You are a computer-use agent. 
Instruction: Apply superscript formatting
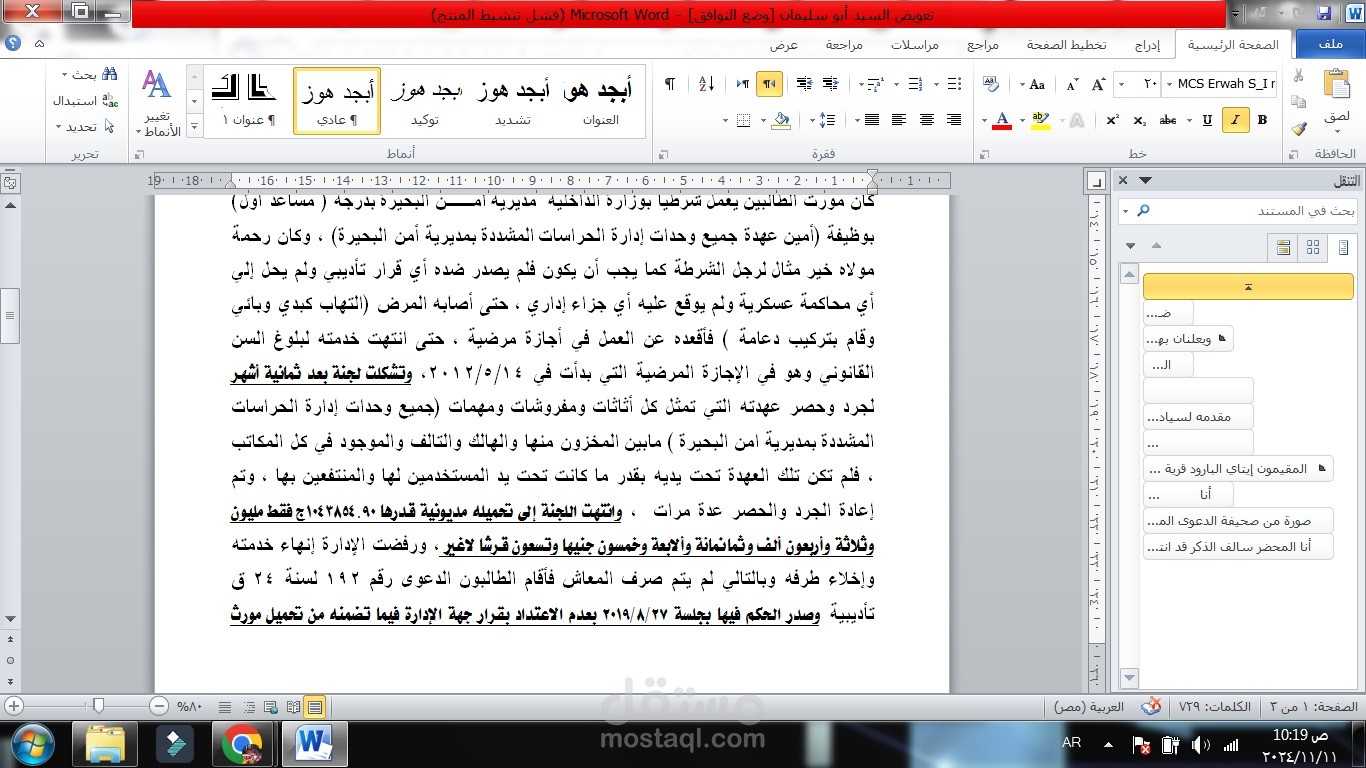[1112, 120]
